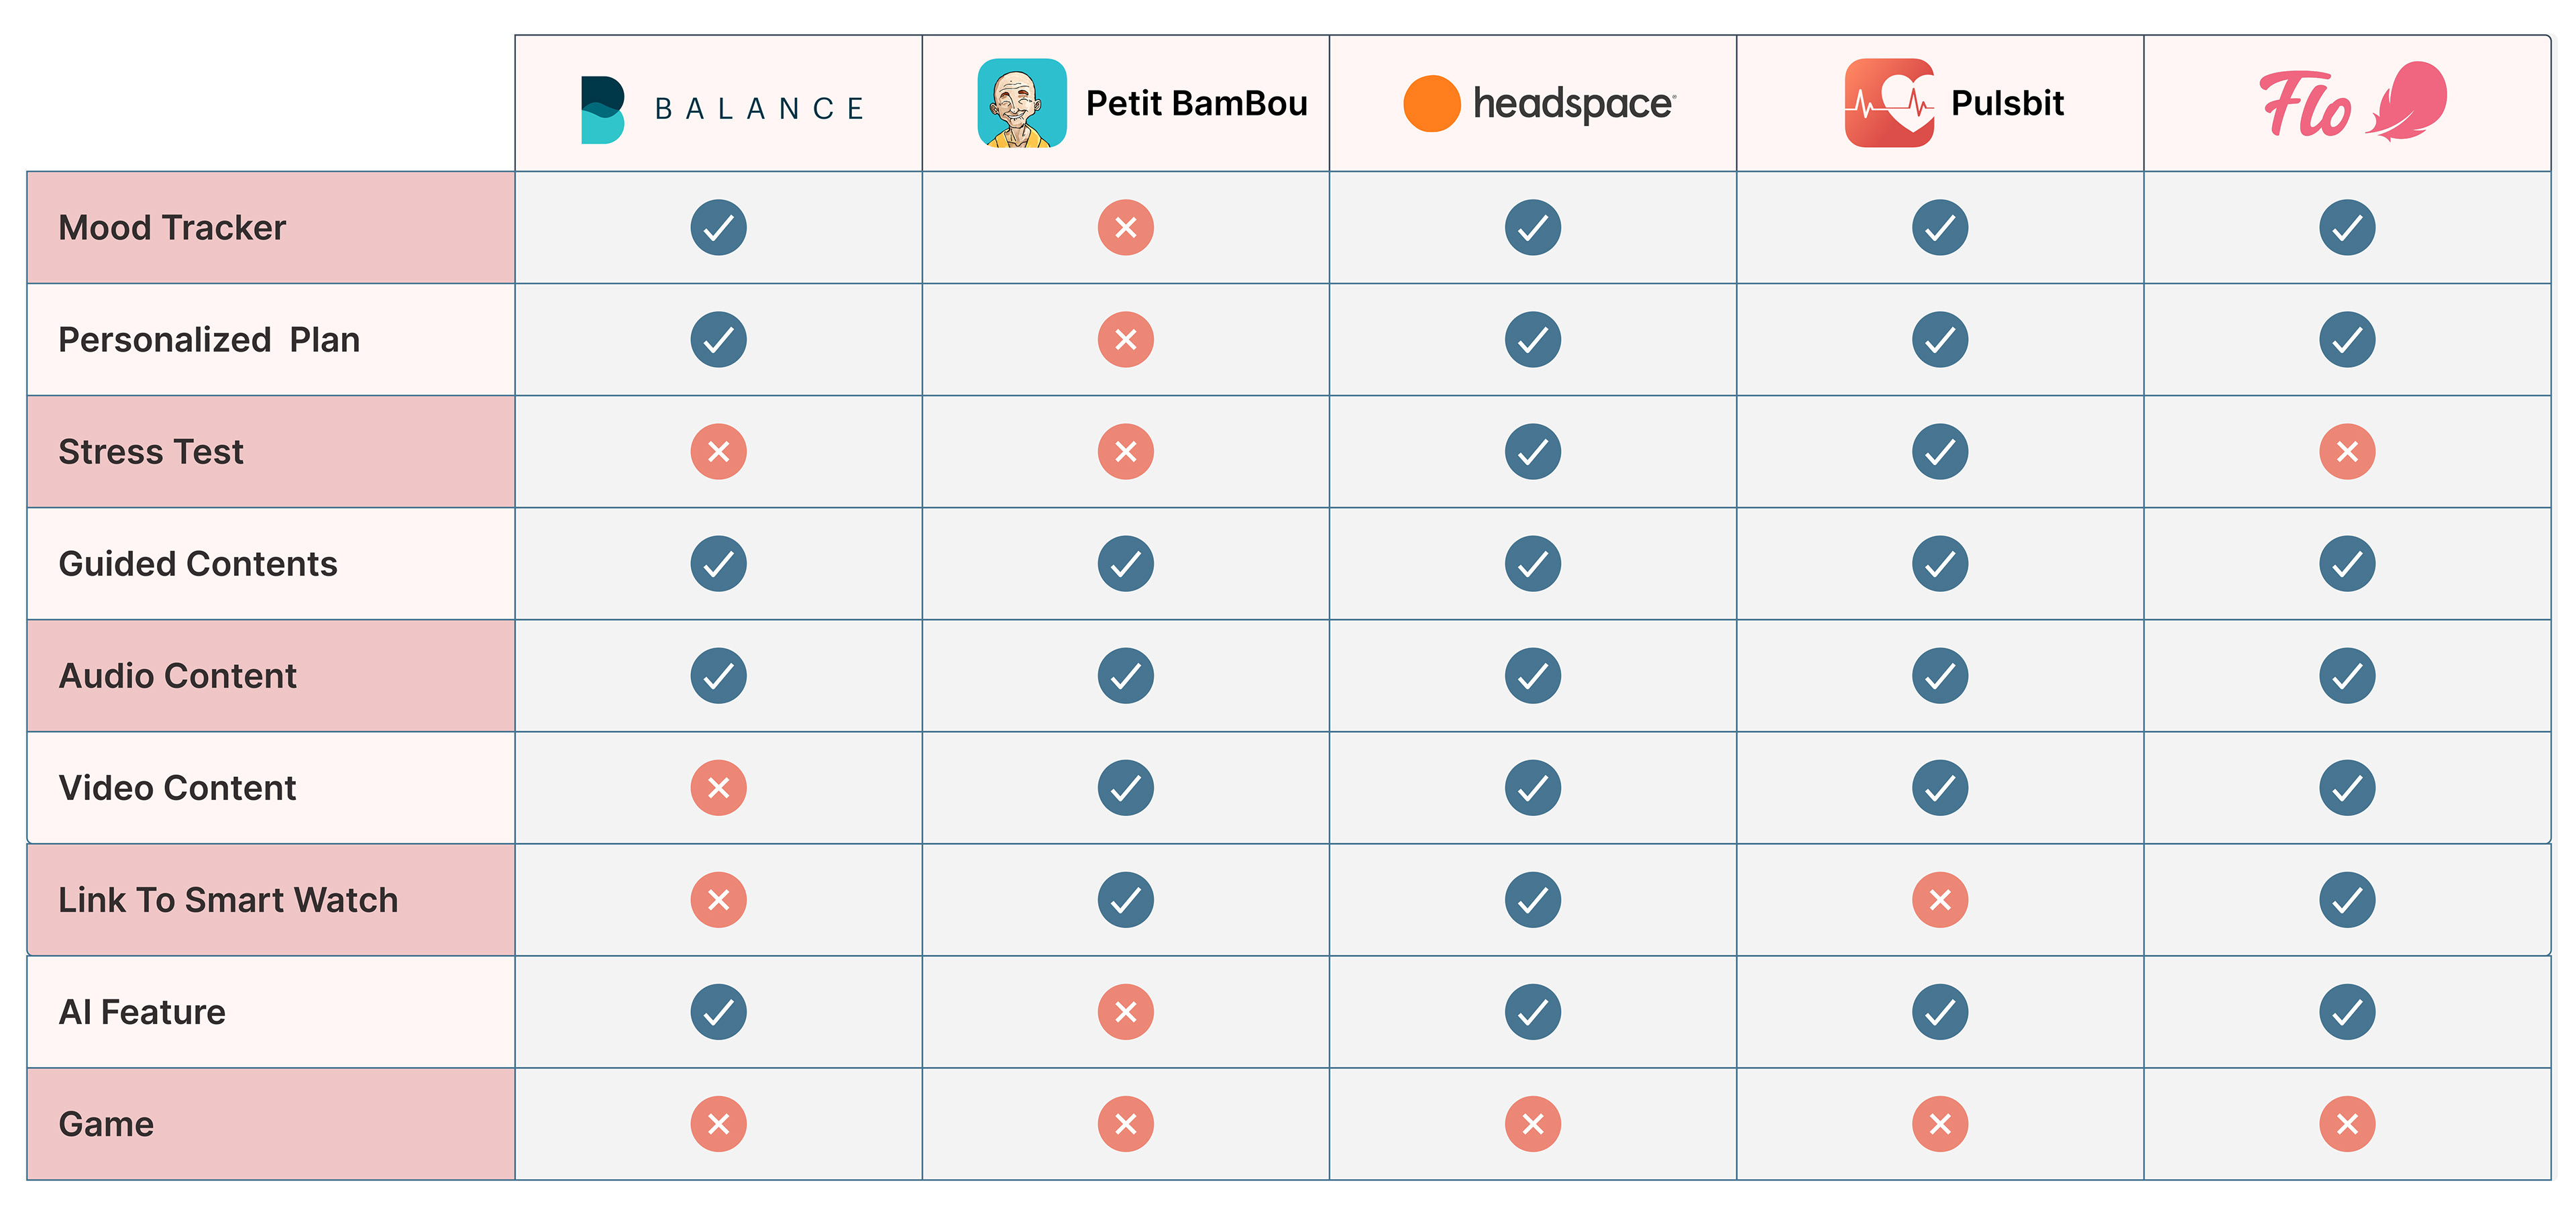The image size is (2576, 1214).
Task: Select the Game row label
Action: pyautogui.click(x=106, y=1124)
